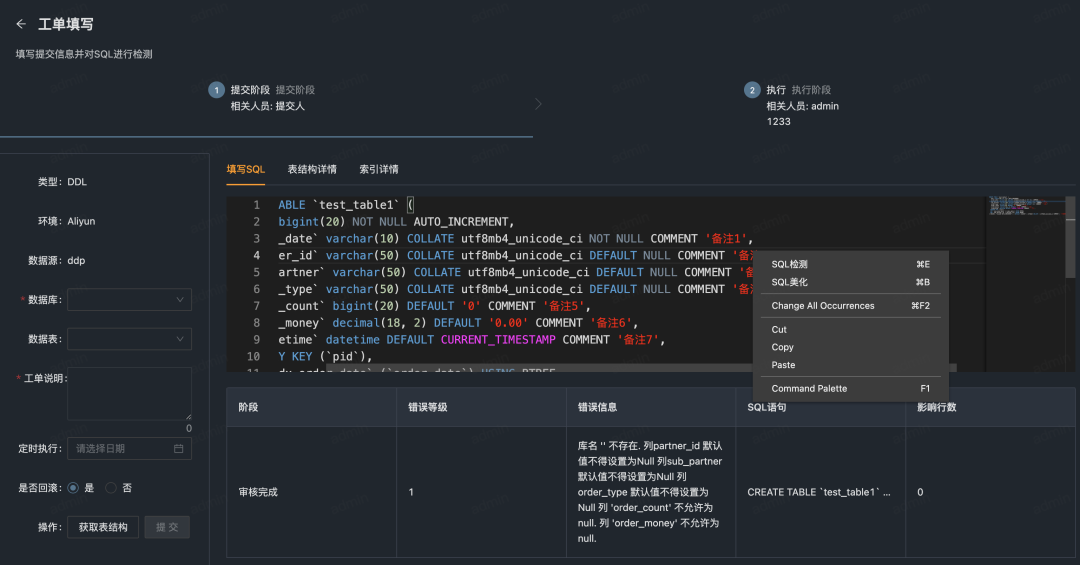Click the code minimap preview thumbnail
This screenshot has width=1080, height=565.
(1025, 206)
